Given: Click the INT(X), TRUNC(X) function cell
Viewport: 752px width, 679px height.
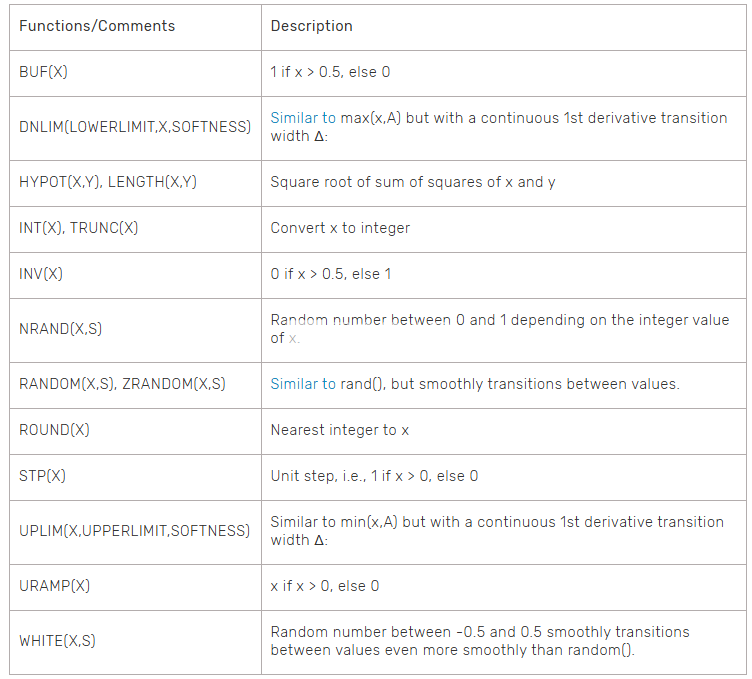Looking at the screenshot, I should coord(79,228).
